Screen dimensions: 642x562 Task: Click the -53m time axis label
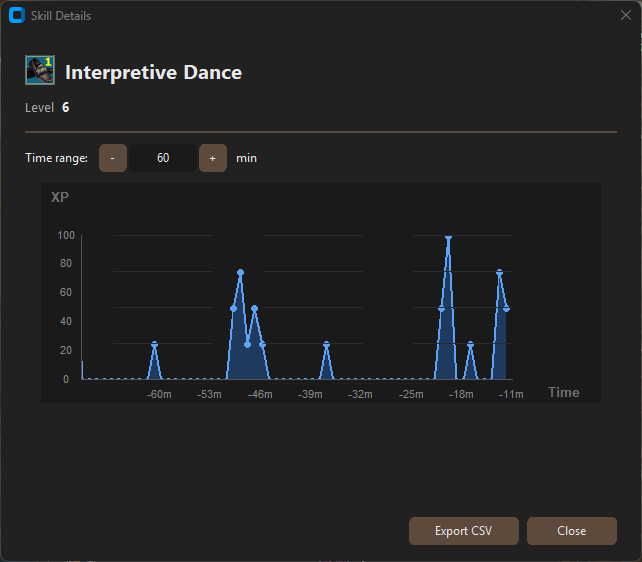(209, 394)
